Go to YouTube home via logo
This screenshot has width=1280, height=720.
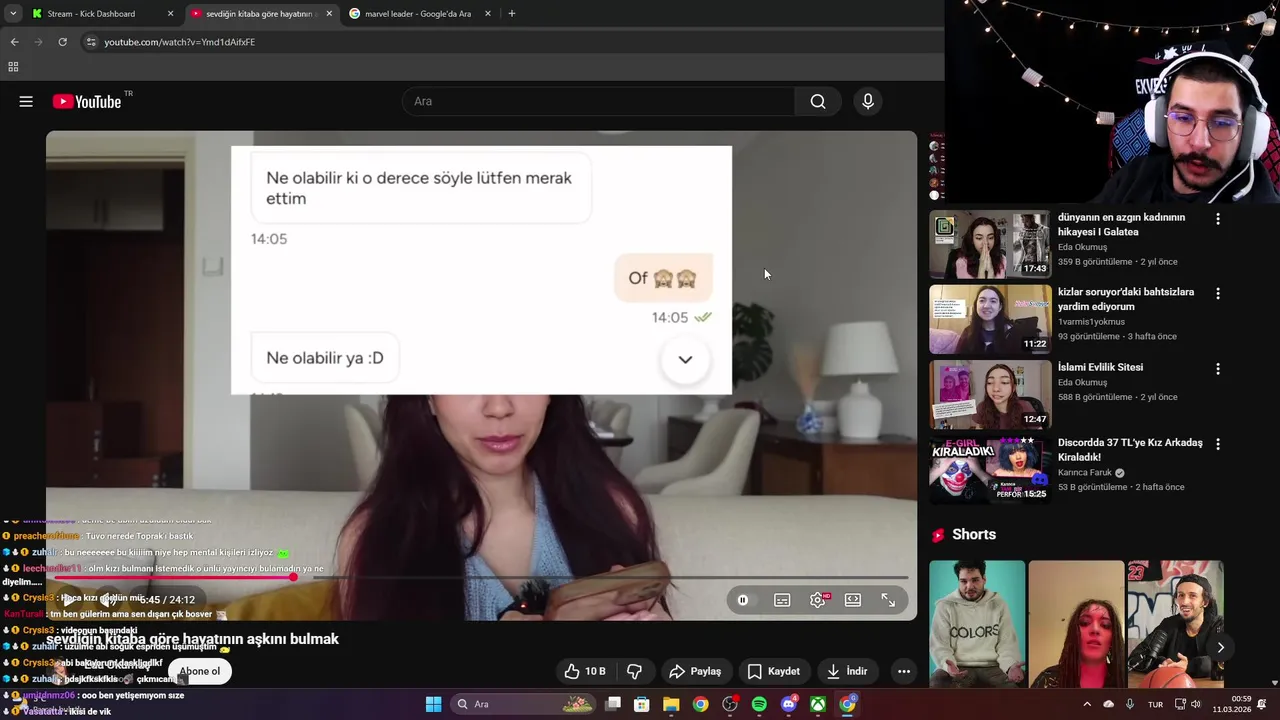pos(87,101)
